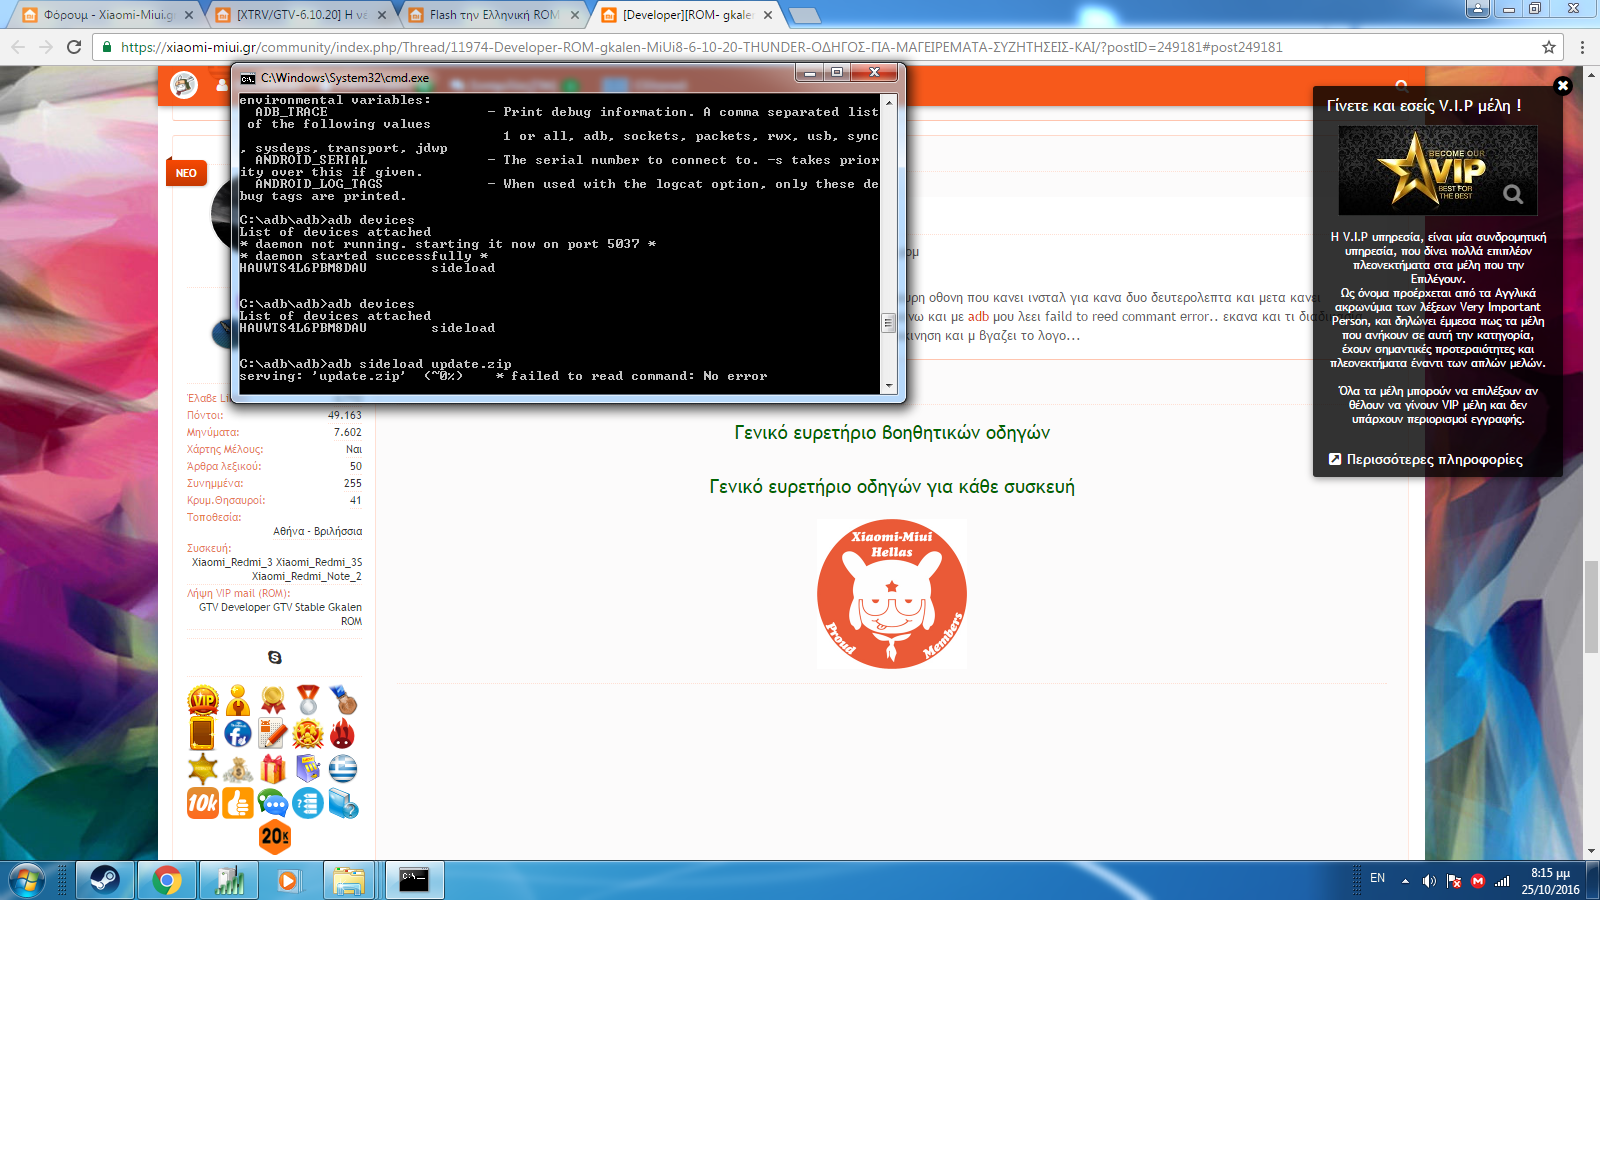This screenshot has width=1600, height=1157.
Task: Click the orange 10k badge
Action: click(x=203, y=803)
